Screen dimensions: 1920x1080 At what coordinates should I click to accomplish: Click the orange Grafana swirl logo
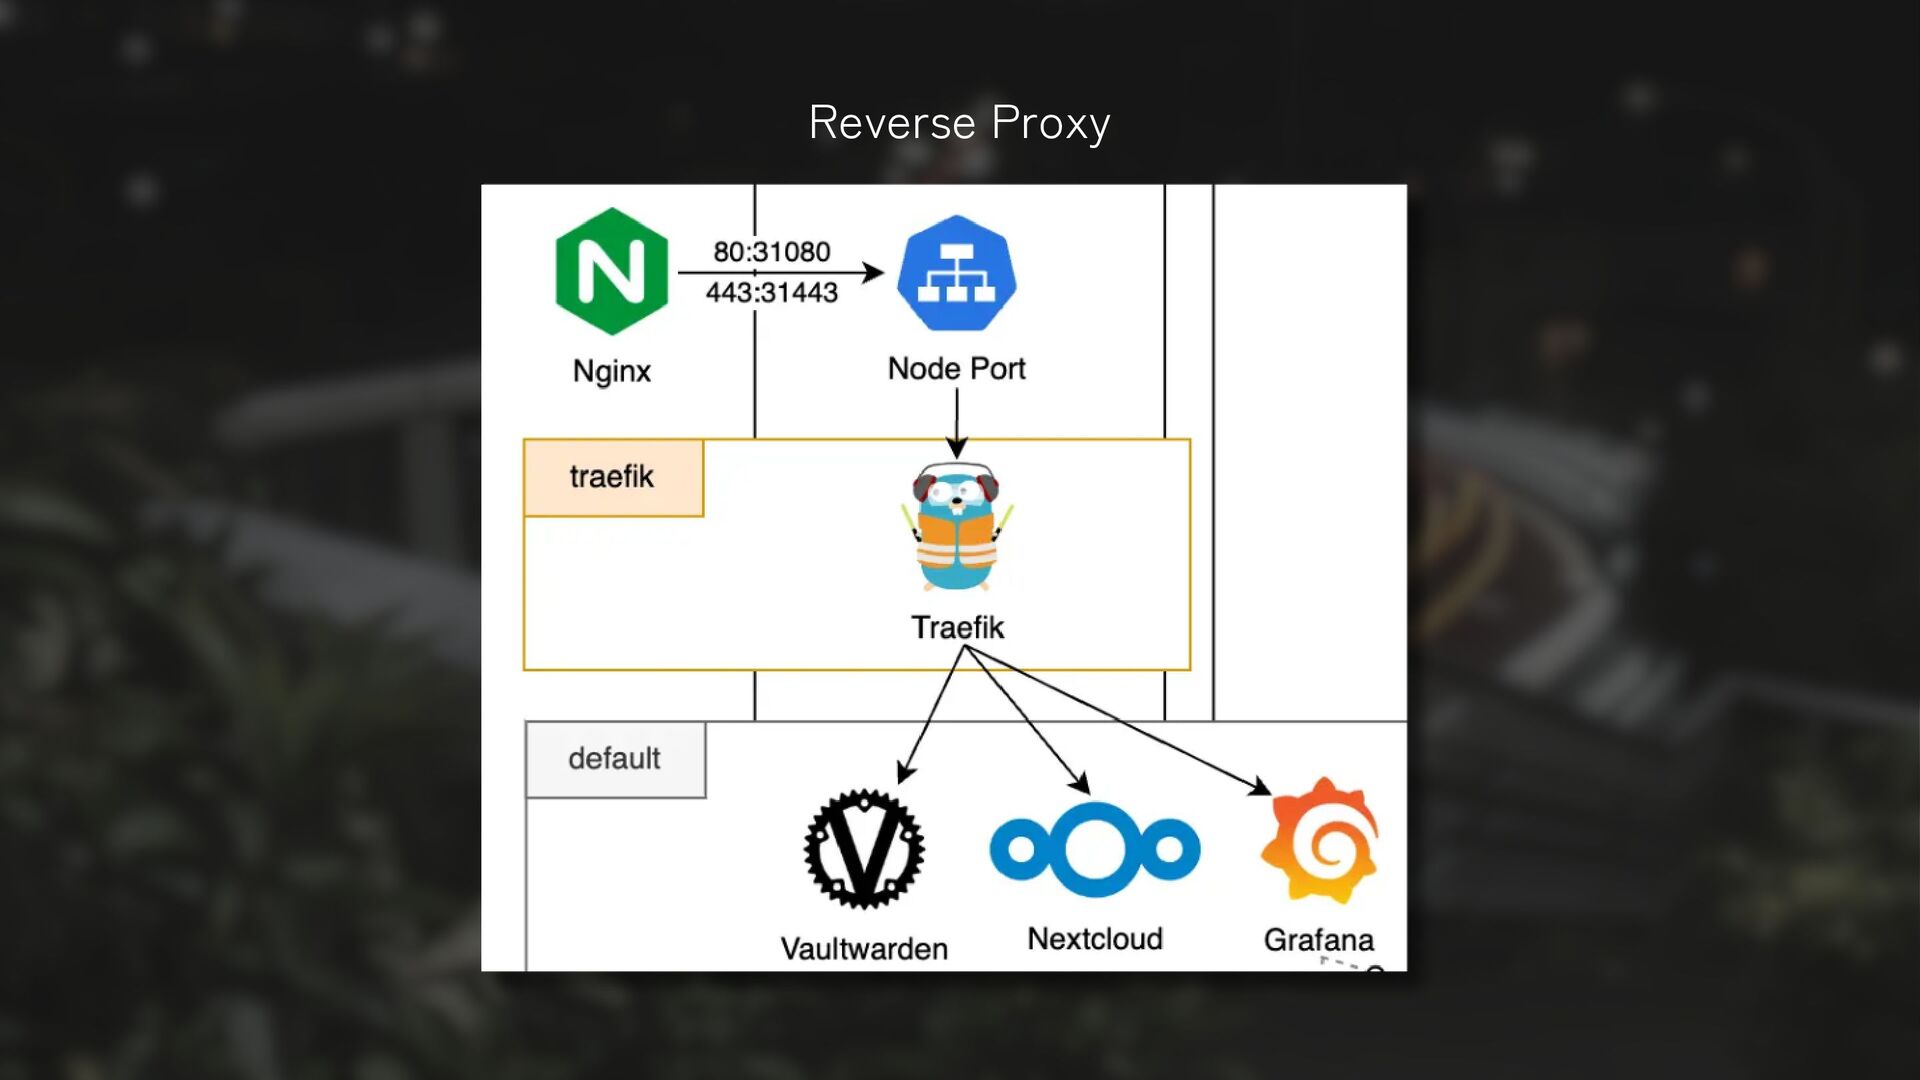point(1320,840)
